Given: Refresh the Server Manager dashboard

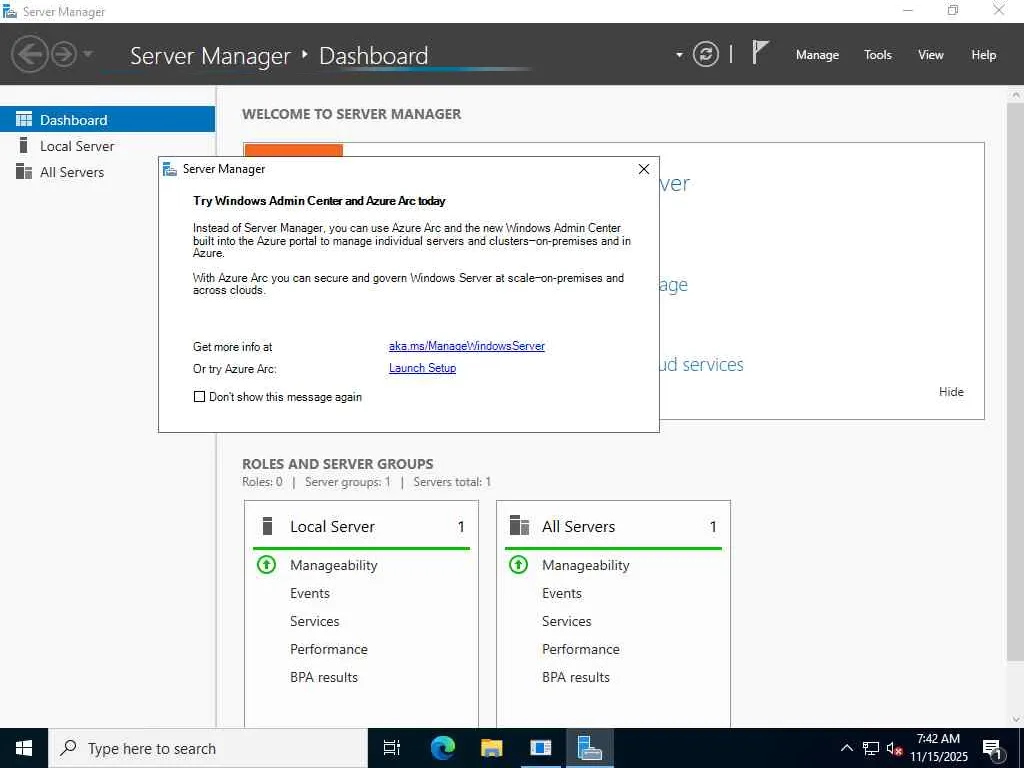Looking at the screenshot, I should click(x=705, y=54).
